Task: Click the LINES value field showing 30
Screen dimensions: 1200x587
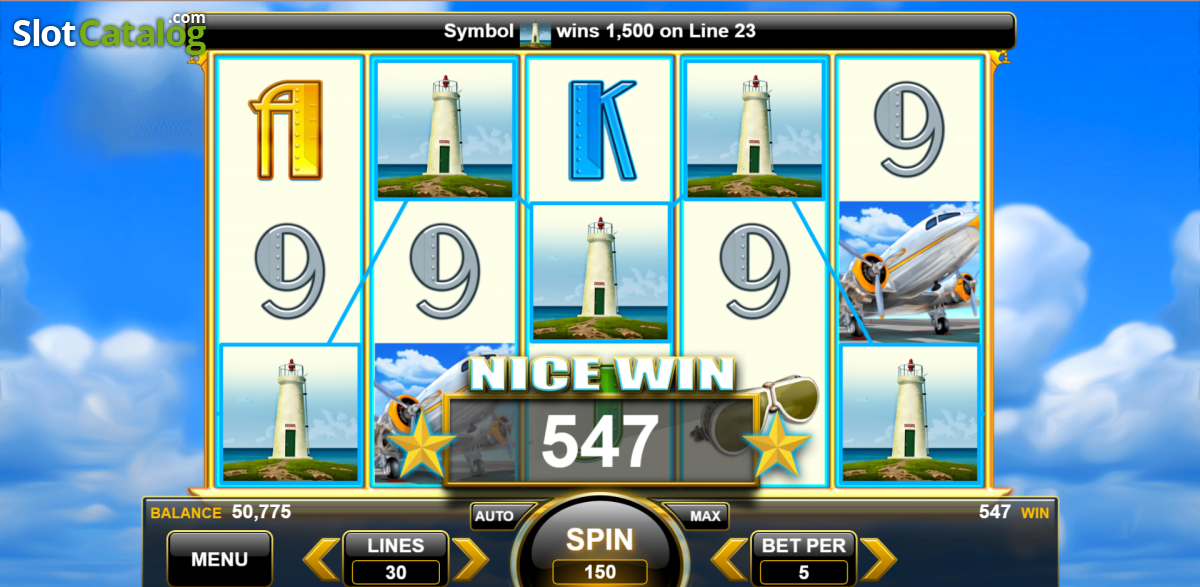Action: [395, 573]
